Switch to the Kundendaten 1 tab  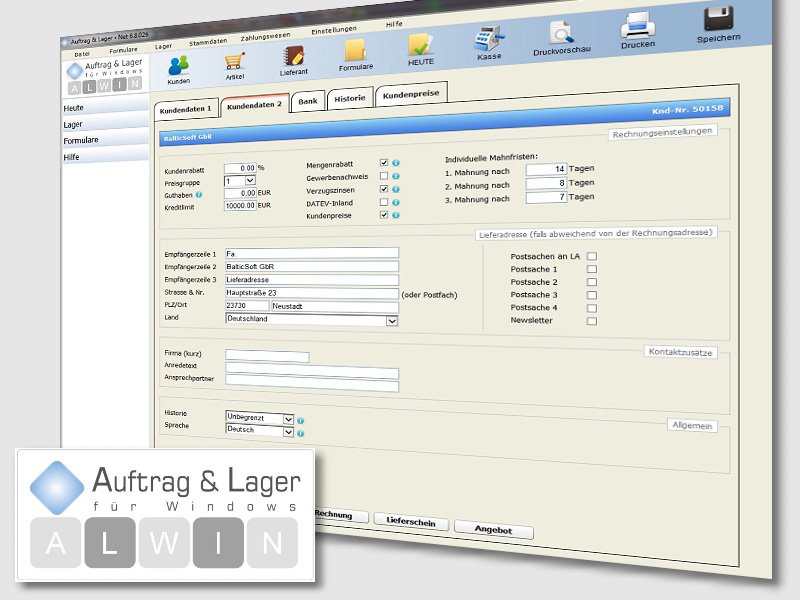coord(186,109)
